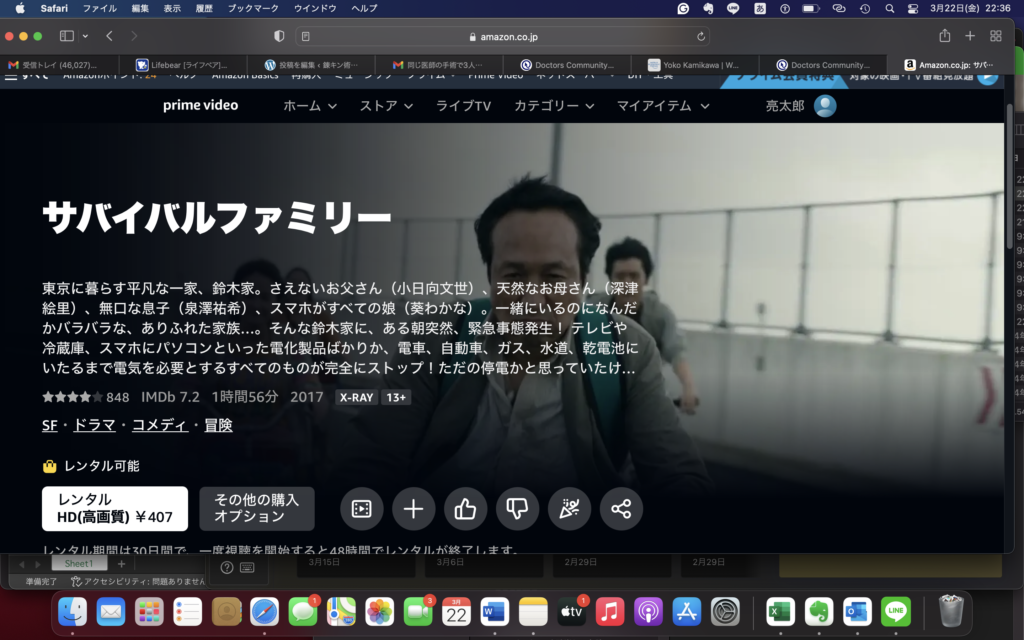Toggle thumbs down rating
The image size is (1024, 640).
coord(517,509)
